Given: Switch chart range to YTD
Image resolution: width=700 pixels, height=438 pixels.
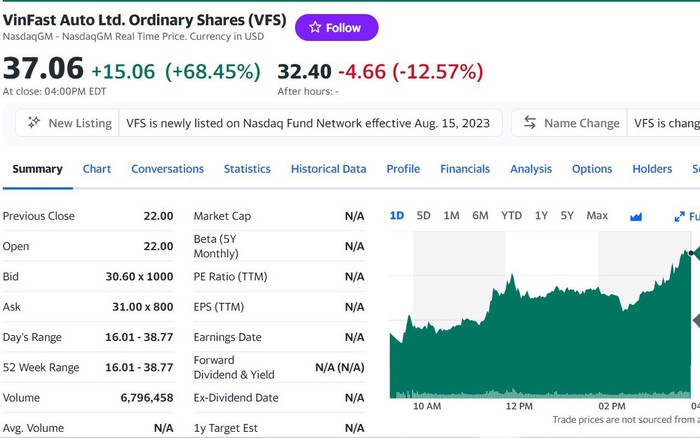Looking at the screenshot, I should tap(511, 216).
